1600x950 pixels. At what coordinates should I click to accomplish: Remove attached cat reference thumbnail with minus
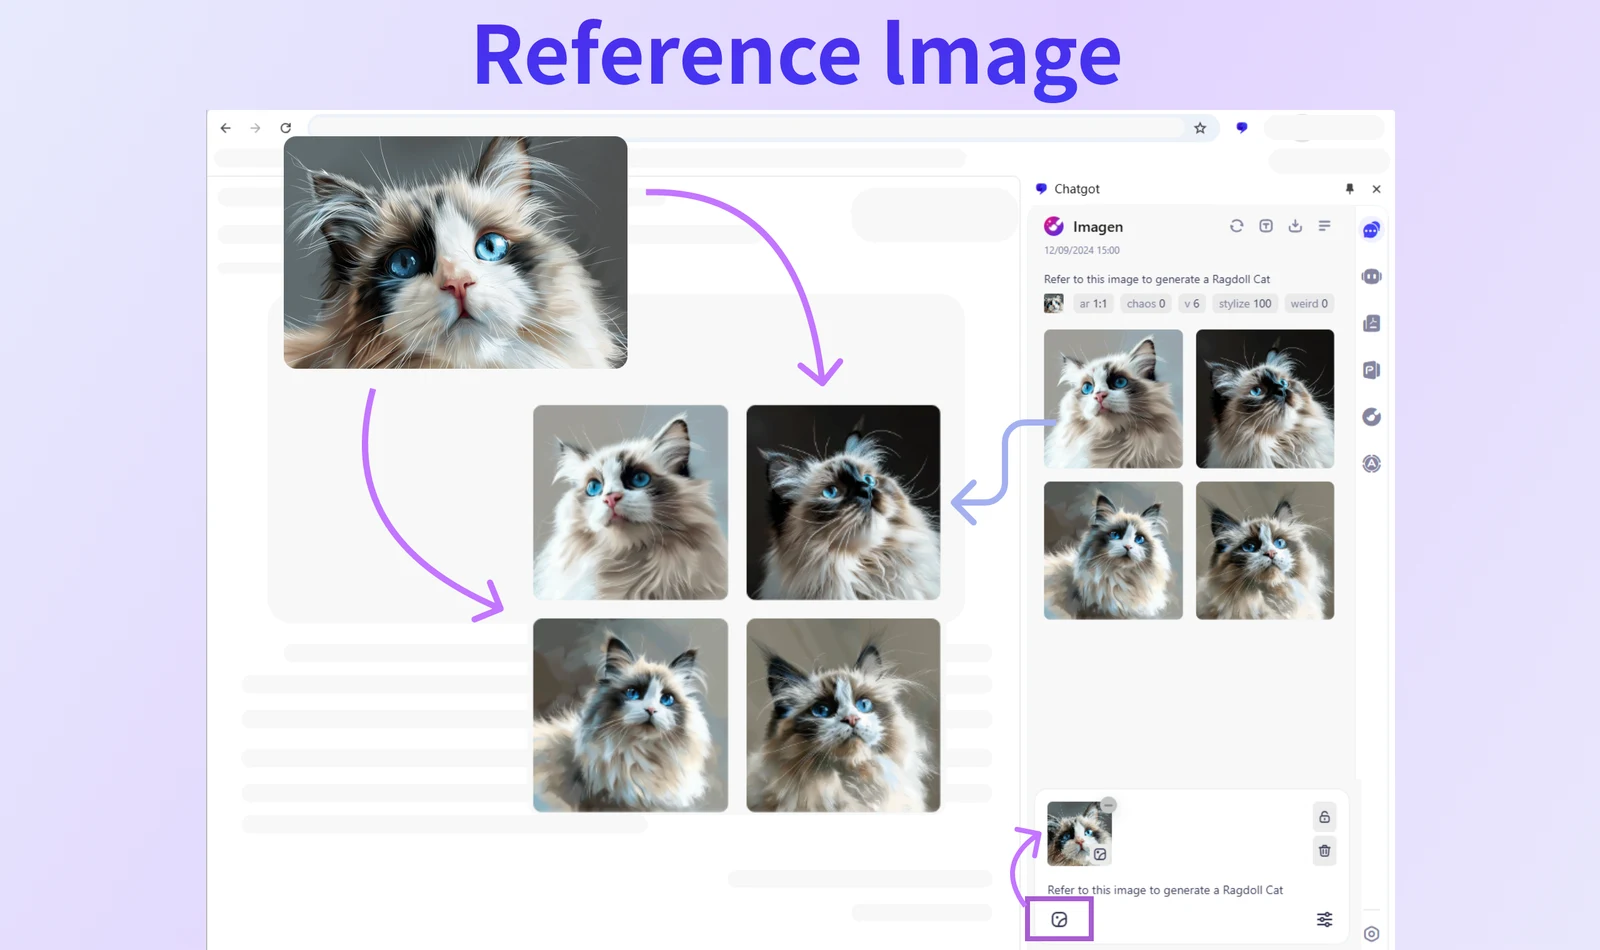[x=1108, y=805]
